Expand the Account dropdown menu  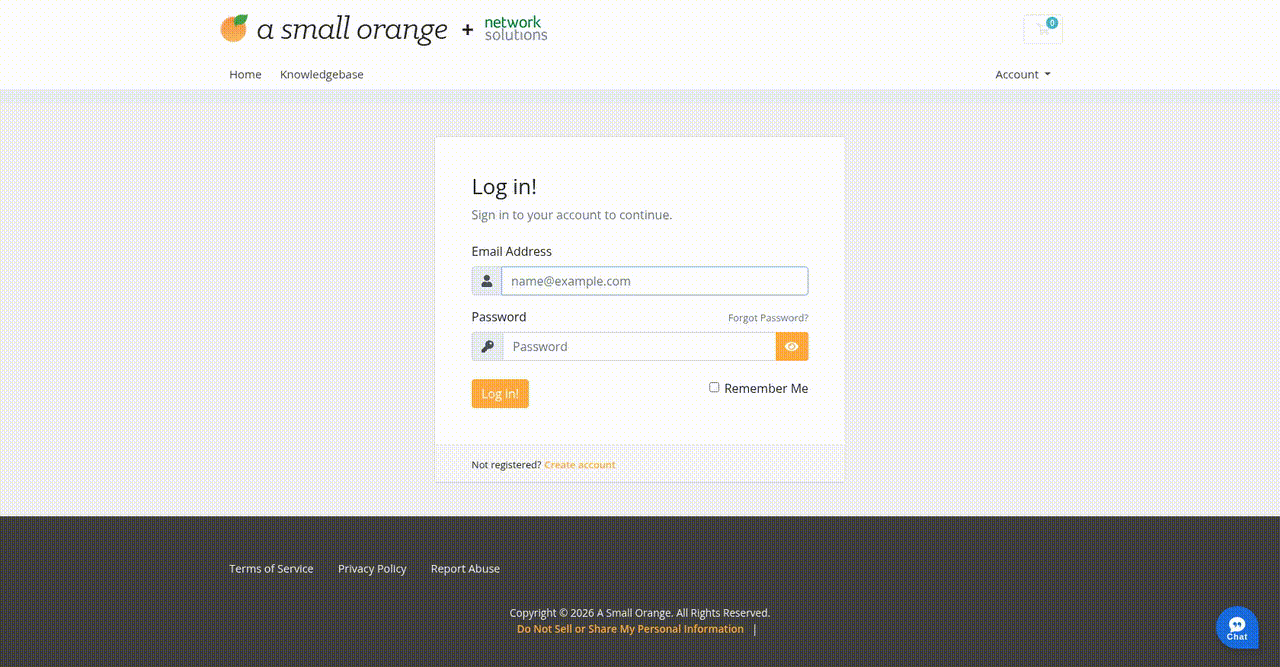click(1023, 74)
